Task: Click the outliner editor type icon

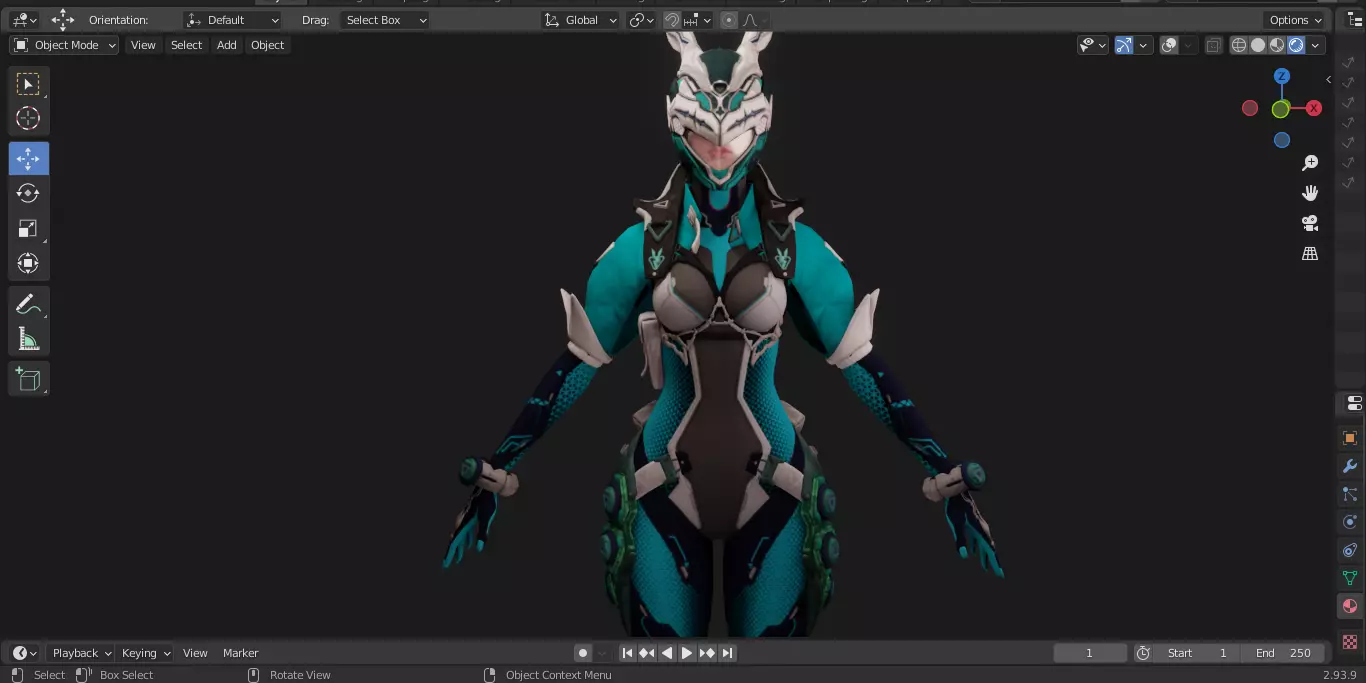Action: (1354, 20)
